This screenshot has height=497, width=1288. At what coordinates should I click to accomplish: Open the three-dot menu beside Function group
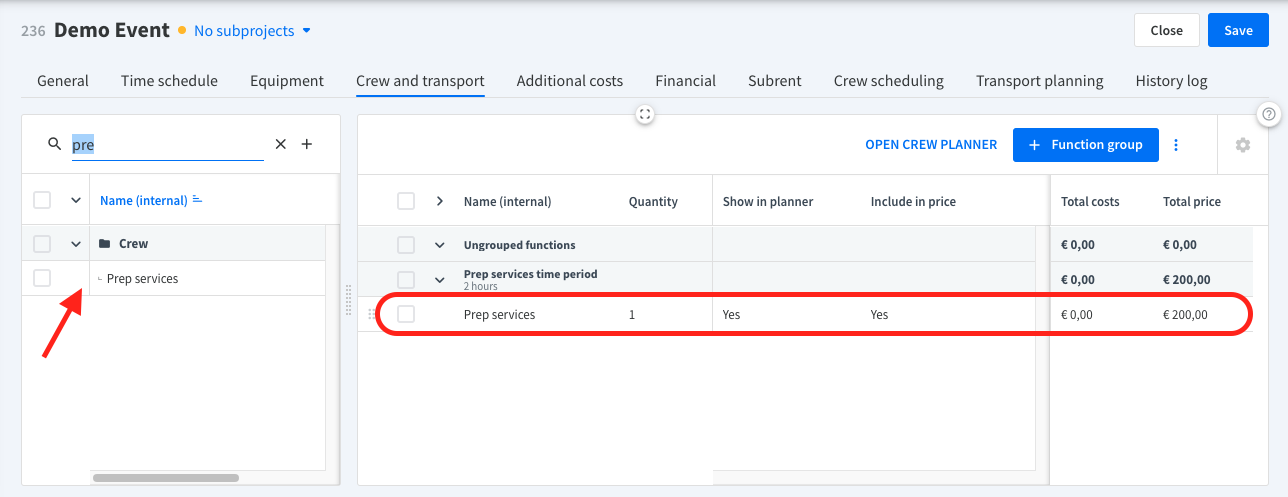click(1176, 145)
